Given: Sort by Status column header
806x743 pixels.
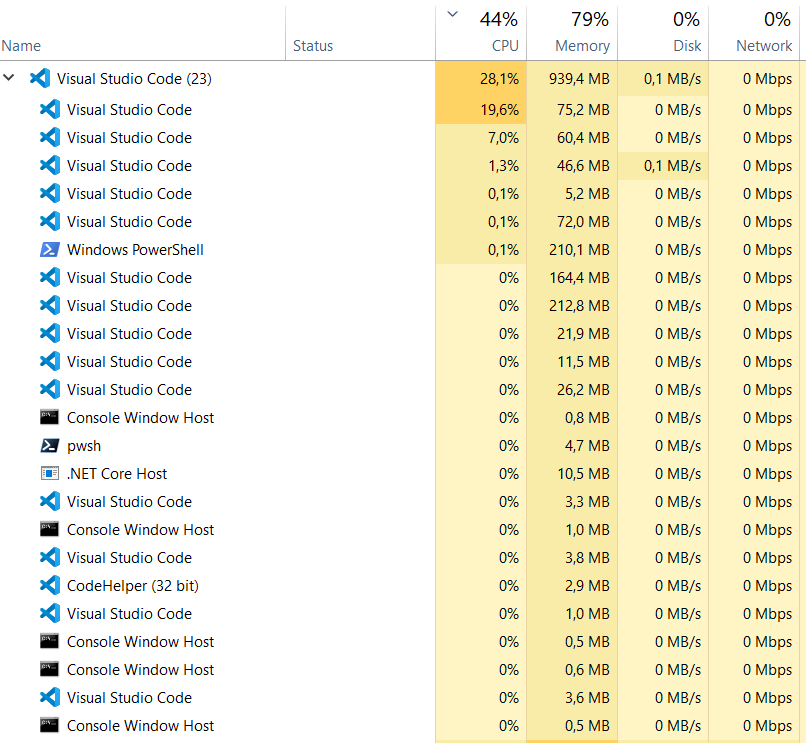Looking at the screenshot, I should coord(313,46).
